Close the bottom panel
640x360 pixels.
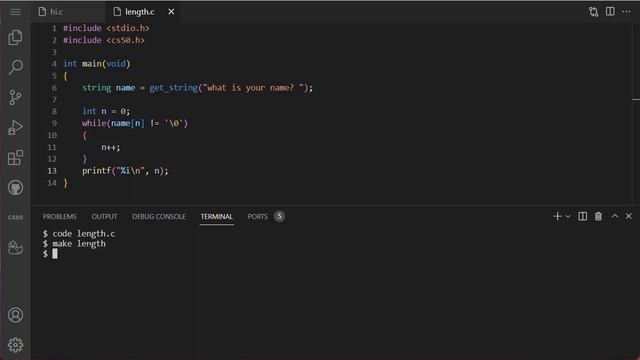tap(629, 216)
